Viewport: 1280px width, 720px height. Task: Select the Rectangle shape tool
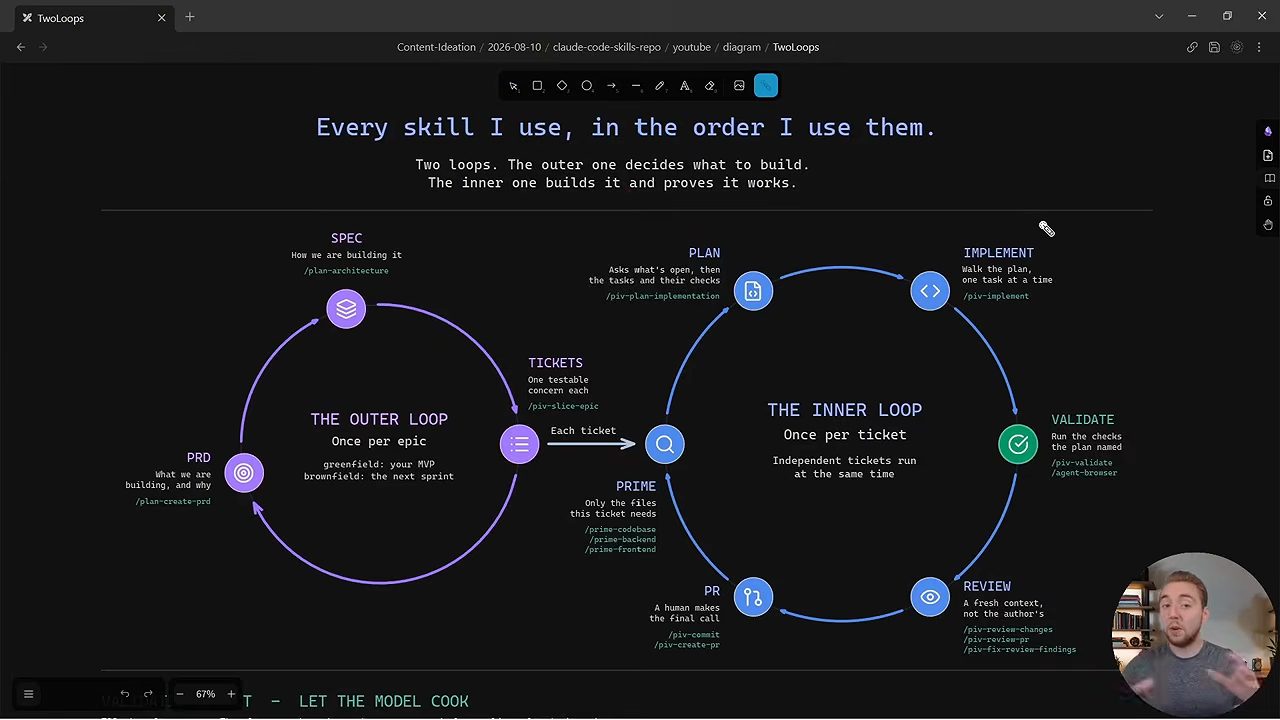[x=538, y=86]
